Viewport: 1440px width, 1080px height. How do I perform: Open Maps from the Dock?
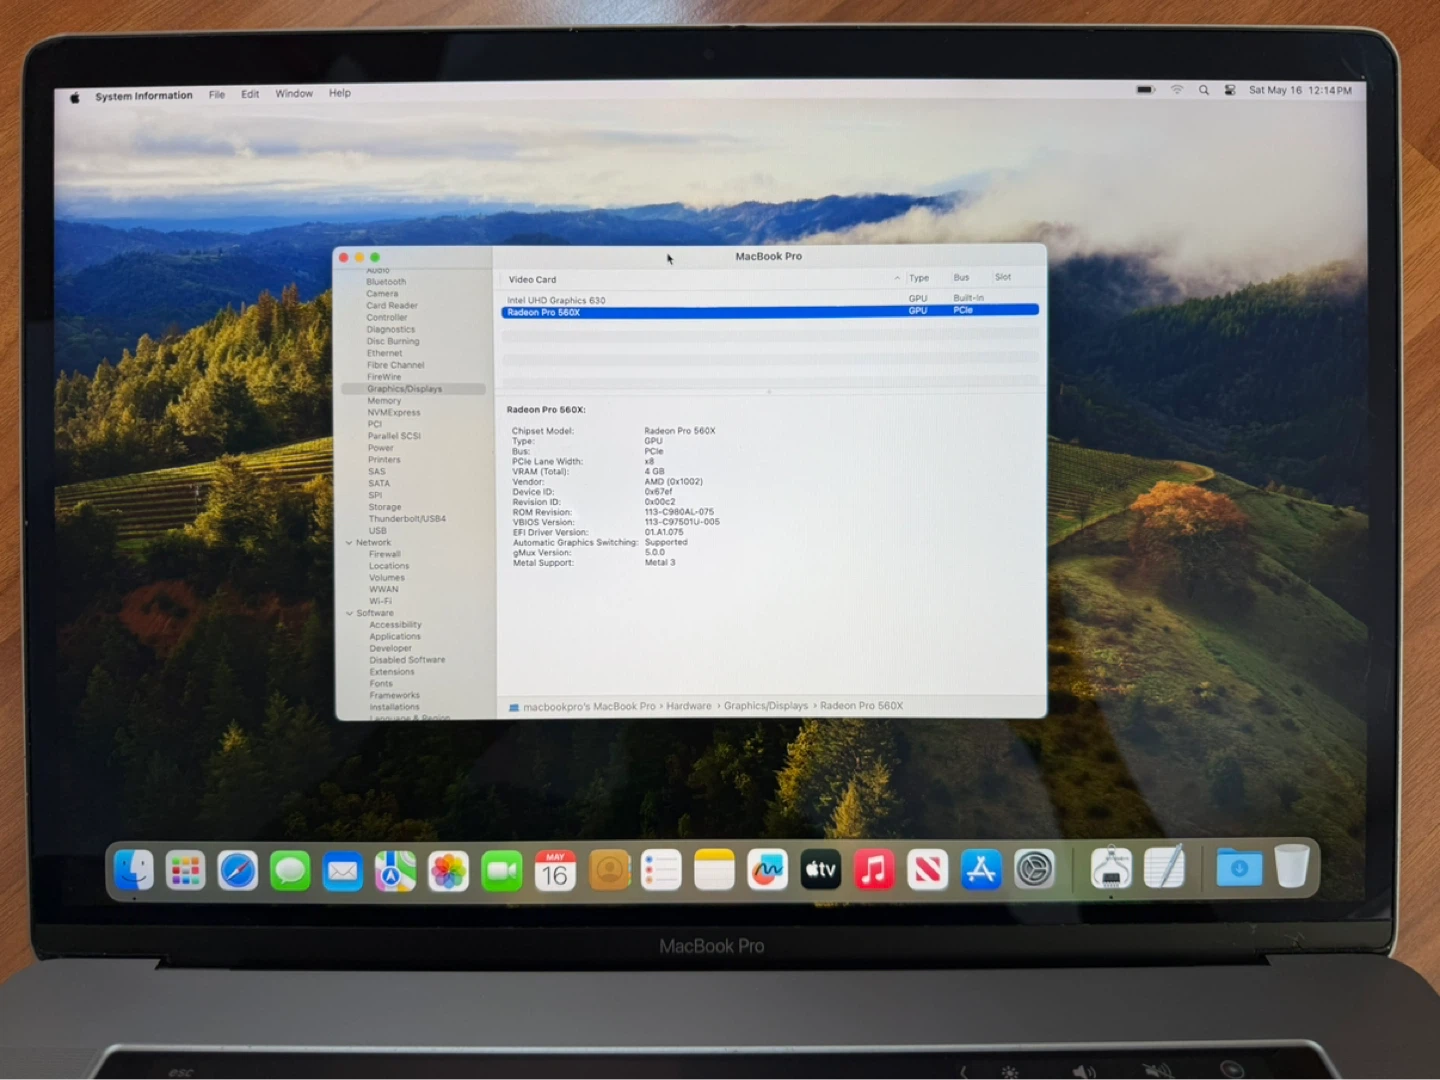[396, 870]
